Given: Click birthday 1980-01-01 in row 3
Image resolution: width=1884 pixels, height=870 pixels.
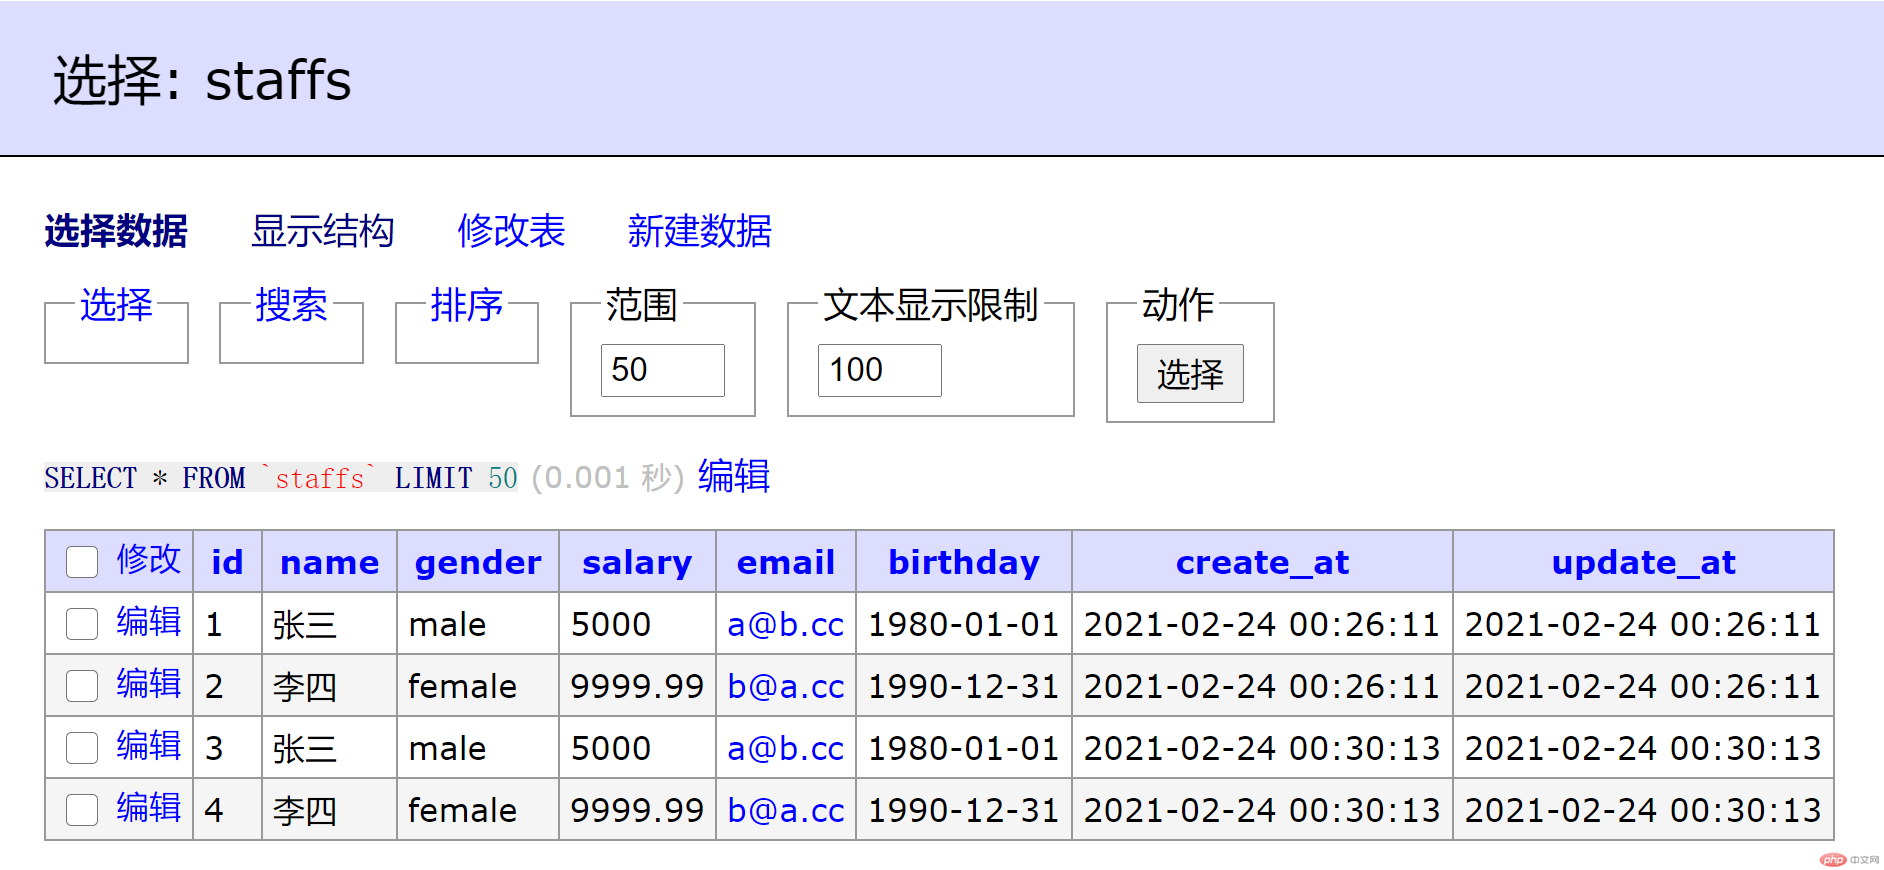Looking at the screenshot, I should tap(964, 749).
